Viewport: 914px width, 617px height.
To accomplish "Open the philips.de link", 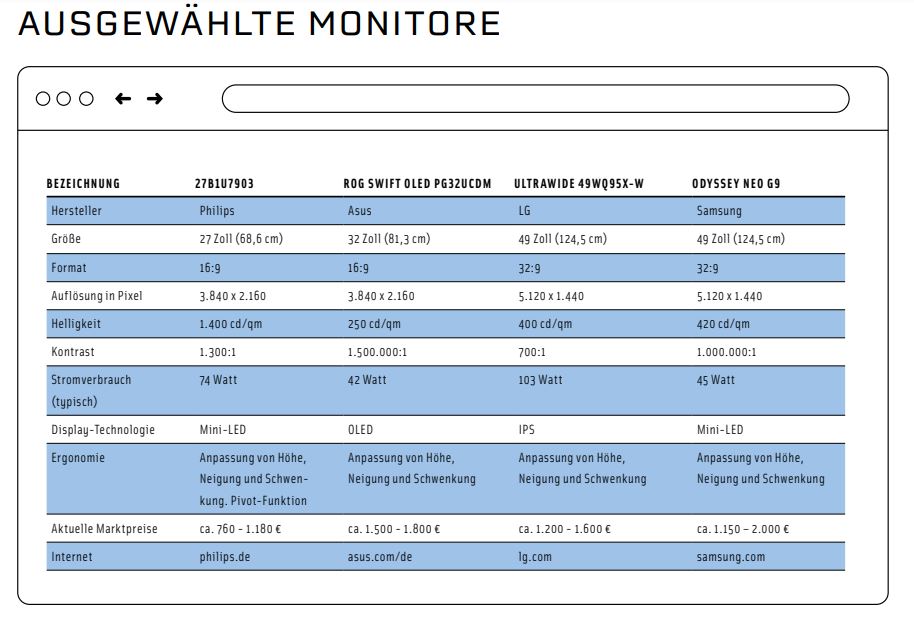I will point(224,557).
